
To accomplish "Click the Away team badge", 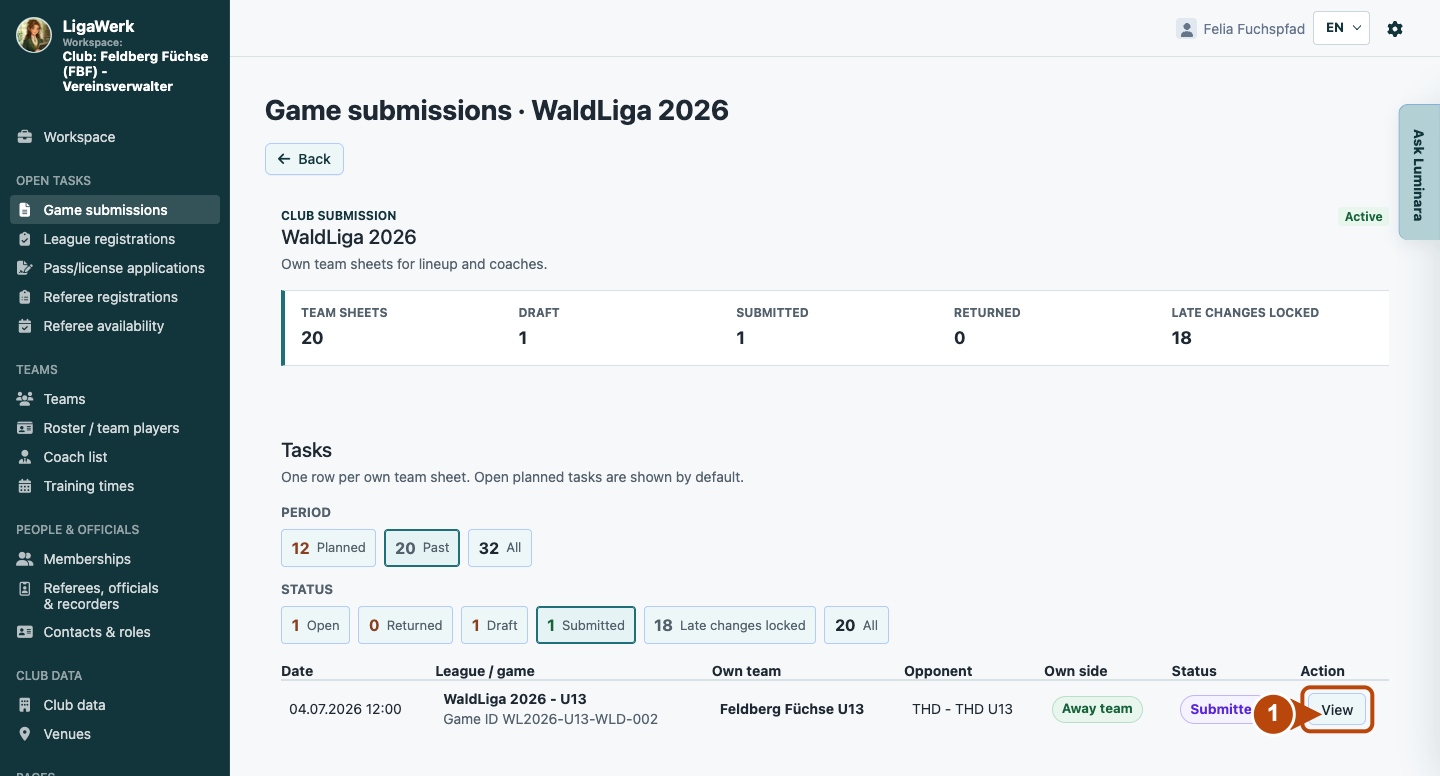I will coord(1097,709).
